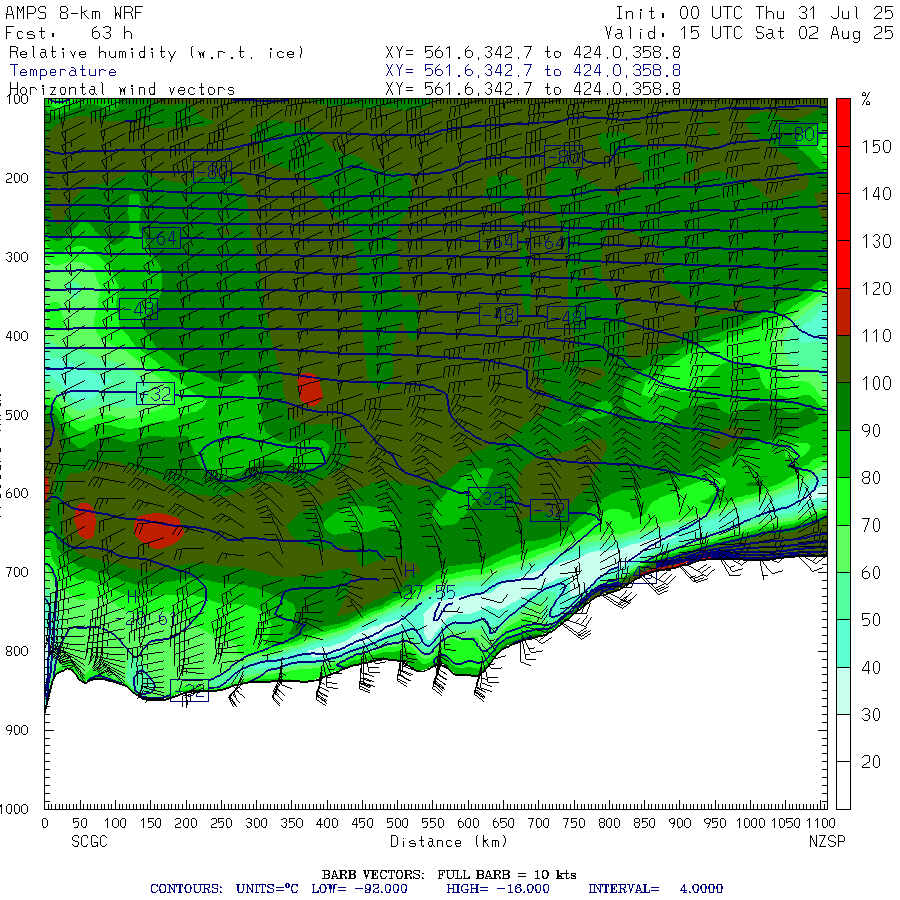Viewport: 900px width, 900px height.
Task: Click the "BARB VECTORS: FULL BARB = 10 kts" note
Action: (449, 875)
